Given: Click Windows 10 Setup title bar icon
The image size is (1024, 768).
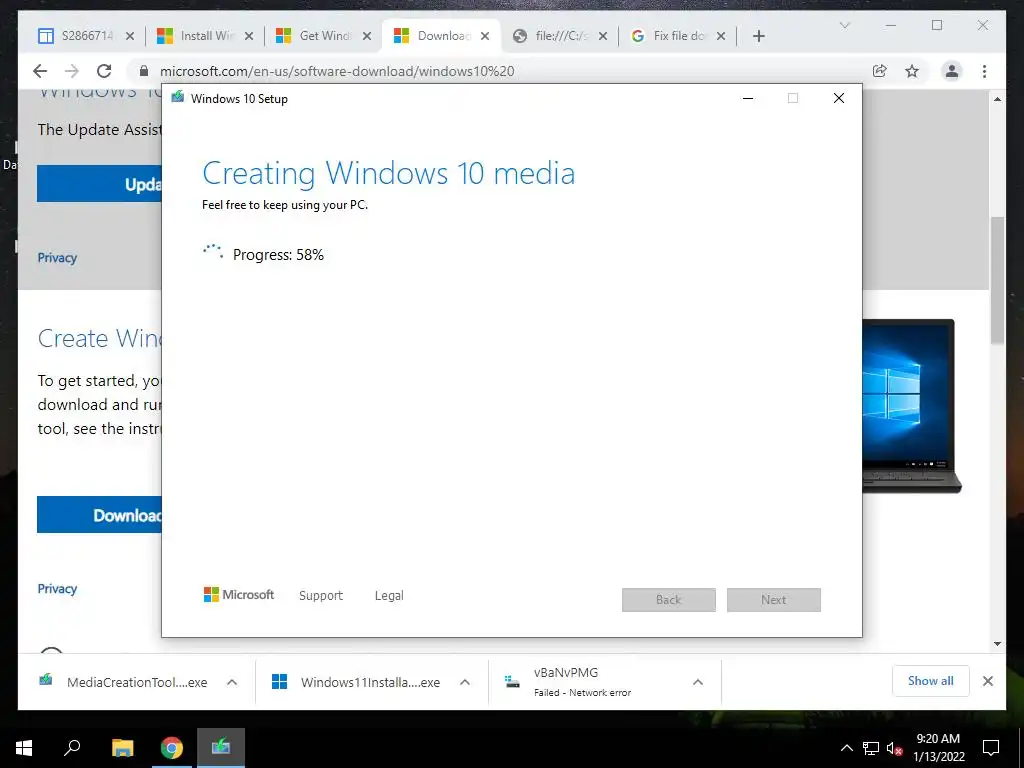Looking at the screenshot, I should [x=178, y=98].
